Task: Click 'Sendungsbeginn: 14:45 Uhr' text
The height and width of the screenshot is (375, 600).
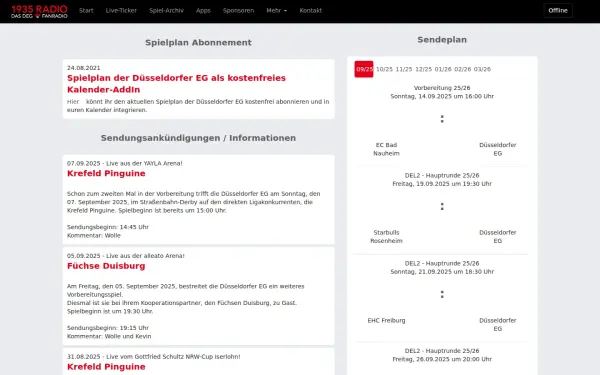Action: (x=108, y=227)
